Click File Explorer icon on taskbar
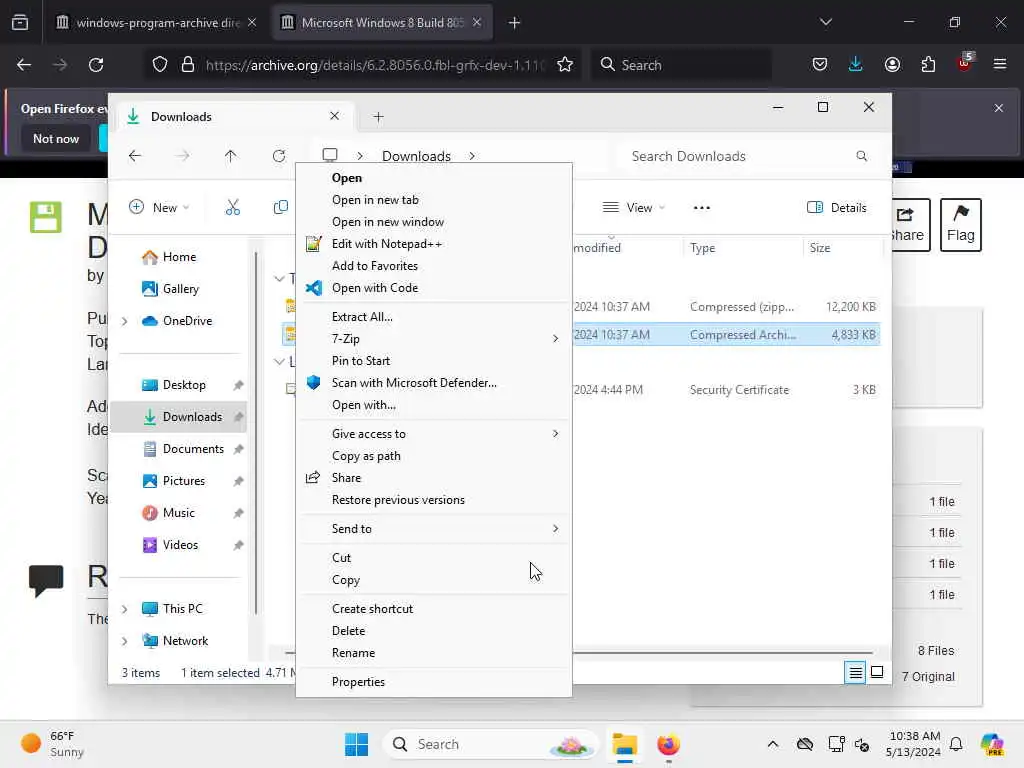This screenshot has width=1024, height=768. pos(624,744)
